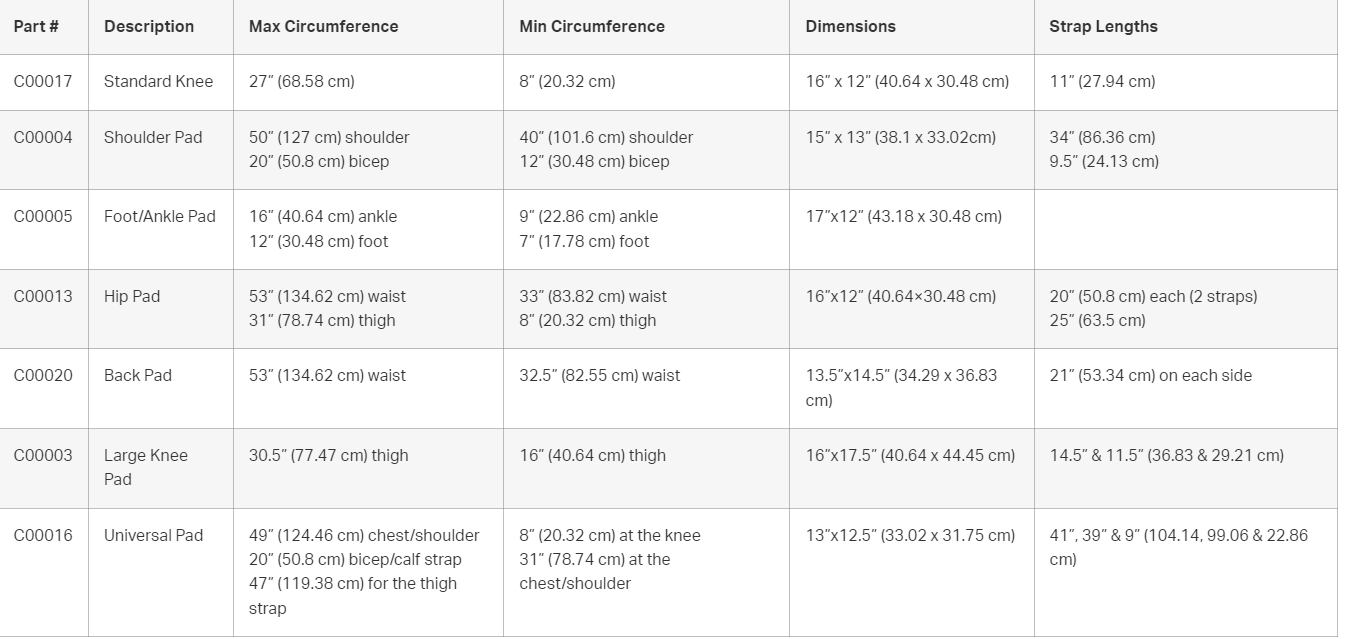Select the Universal Pad description cell

click(x=161, y=572)
